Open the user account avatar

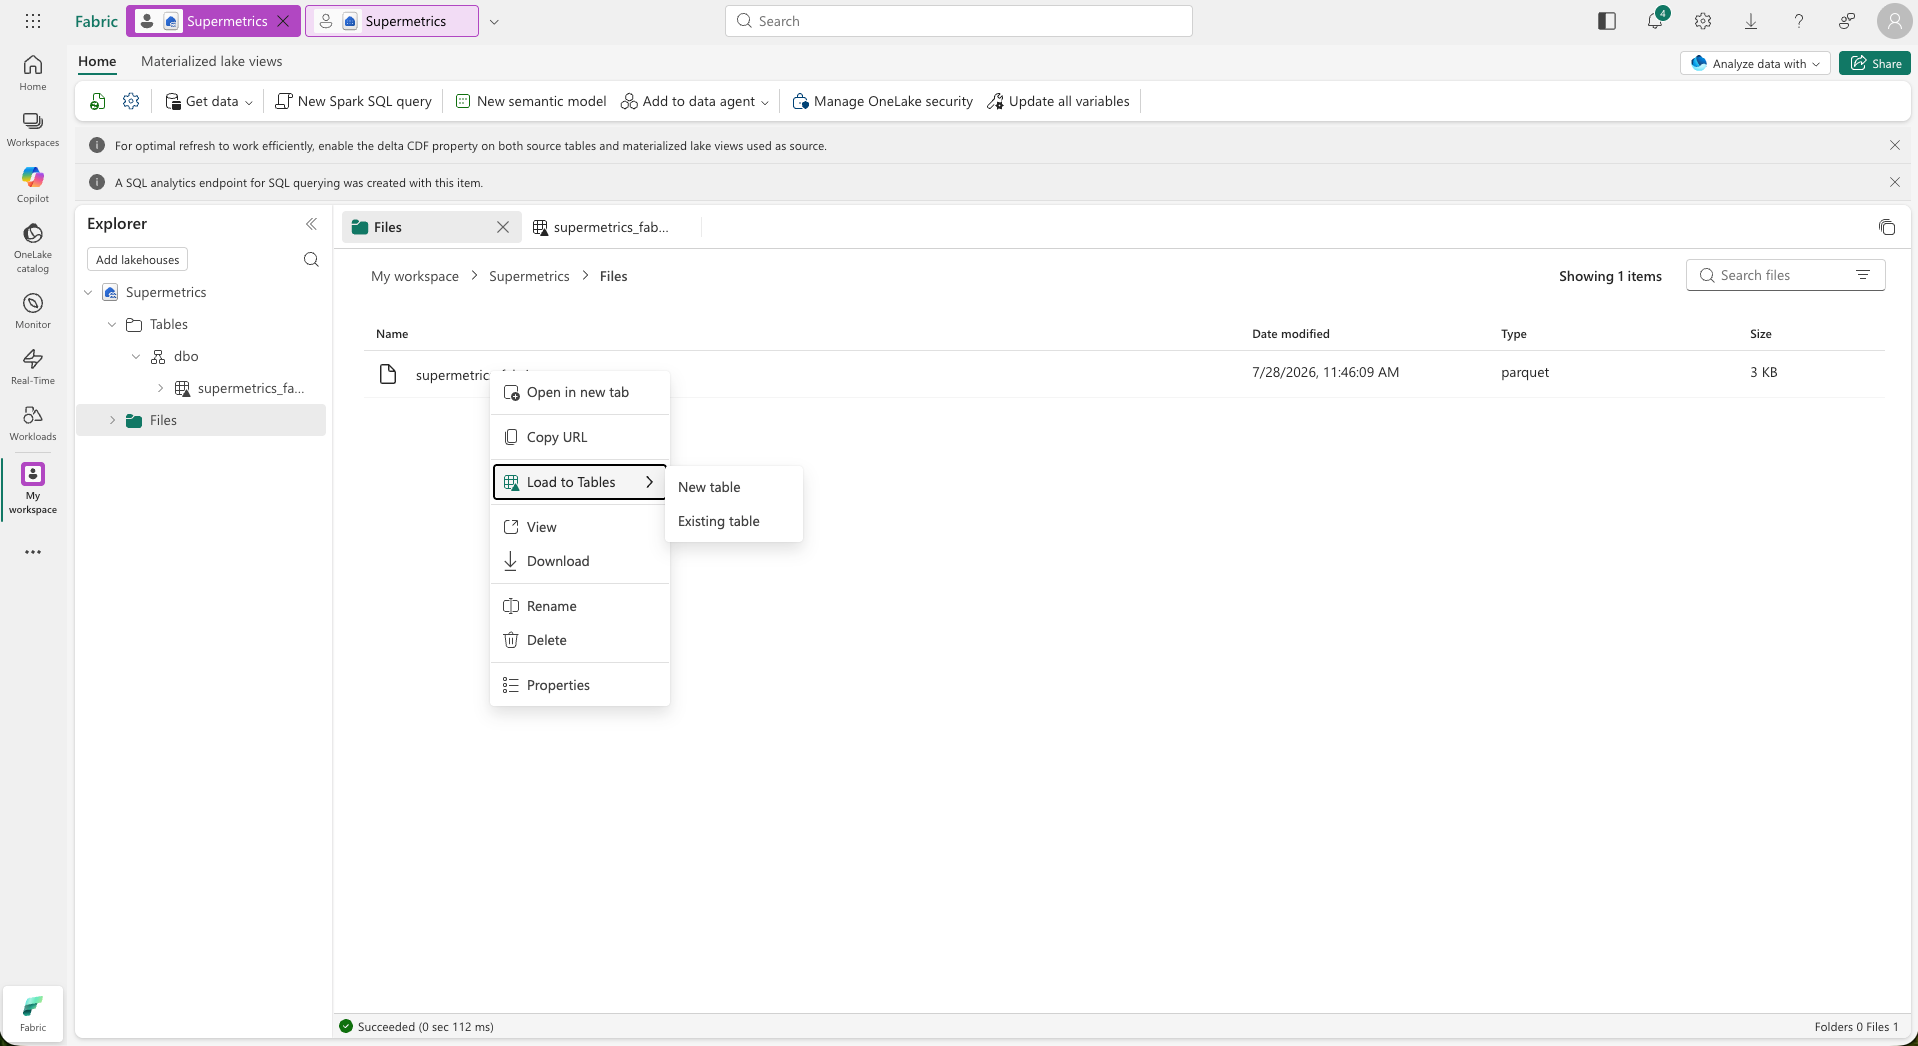[x=1894, y=21]
